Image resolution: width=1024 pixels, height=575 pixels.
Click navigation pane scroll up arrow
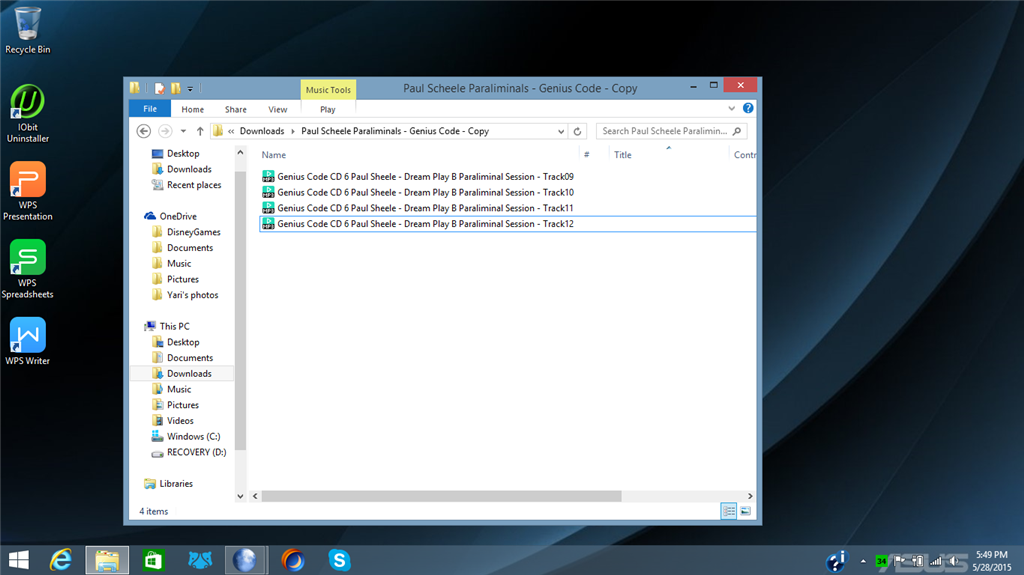point(240,152)
